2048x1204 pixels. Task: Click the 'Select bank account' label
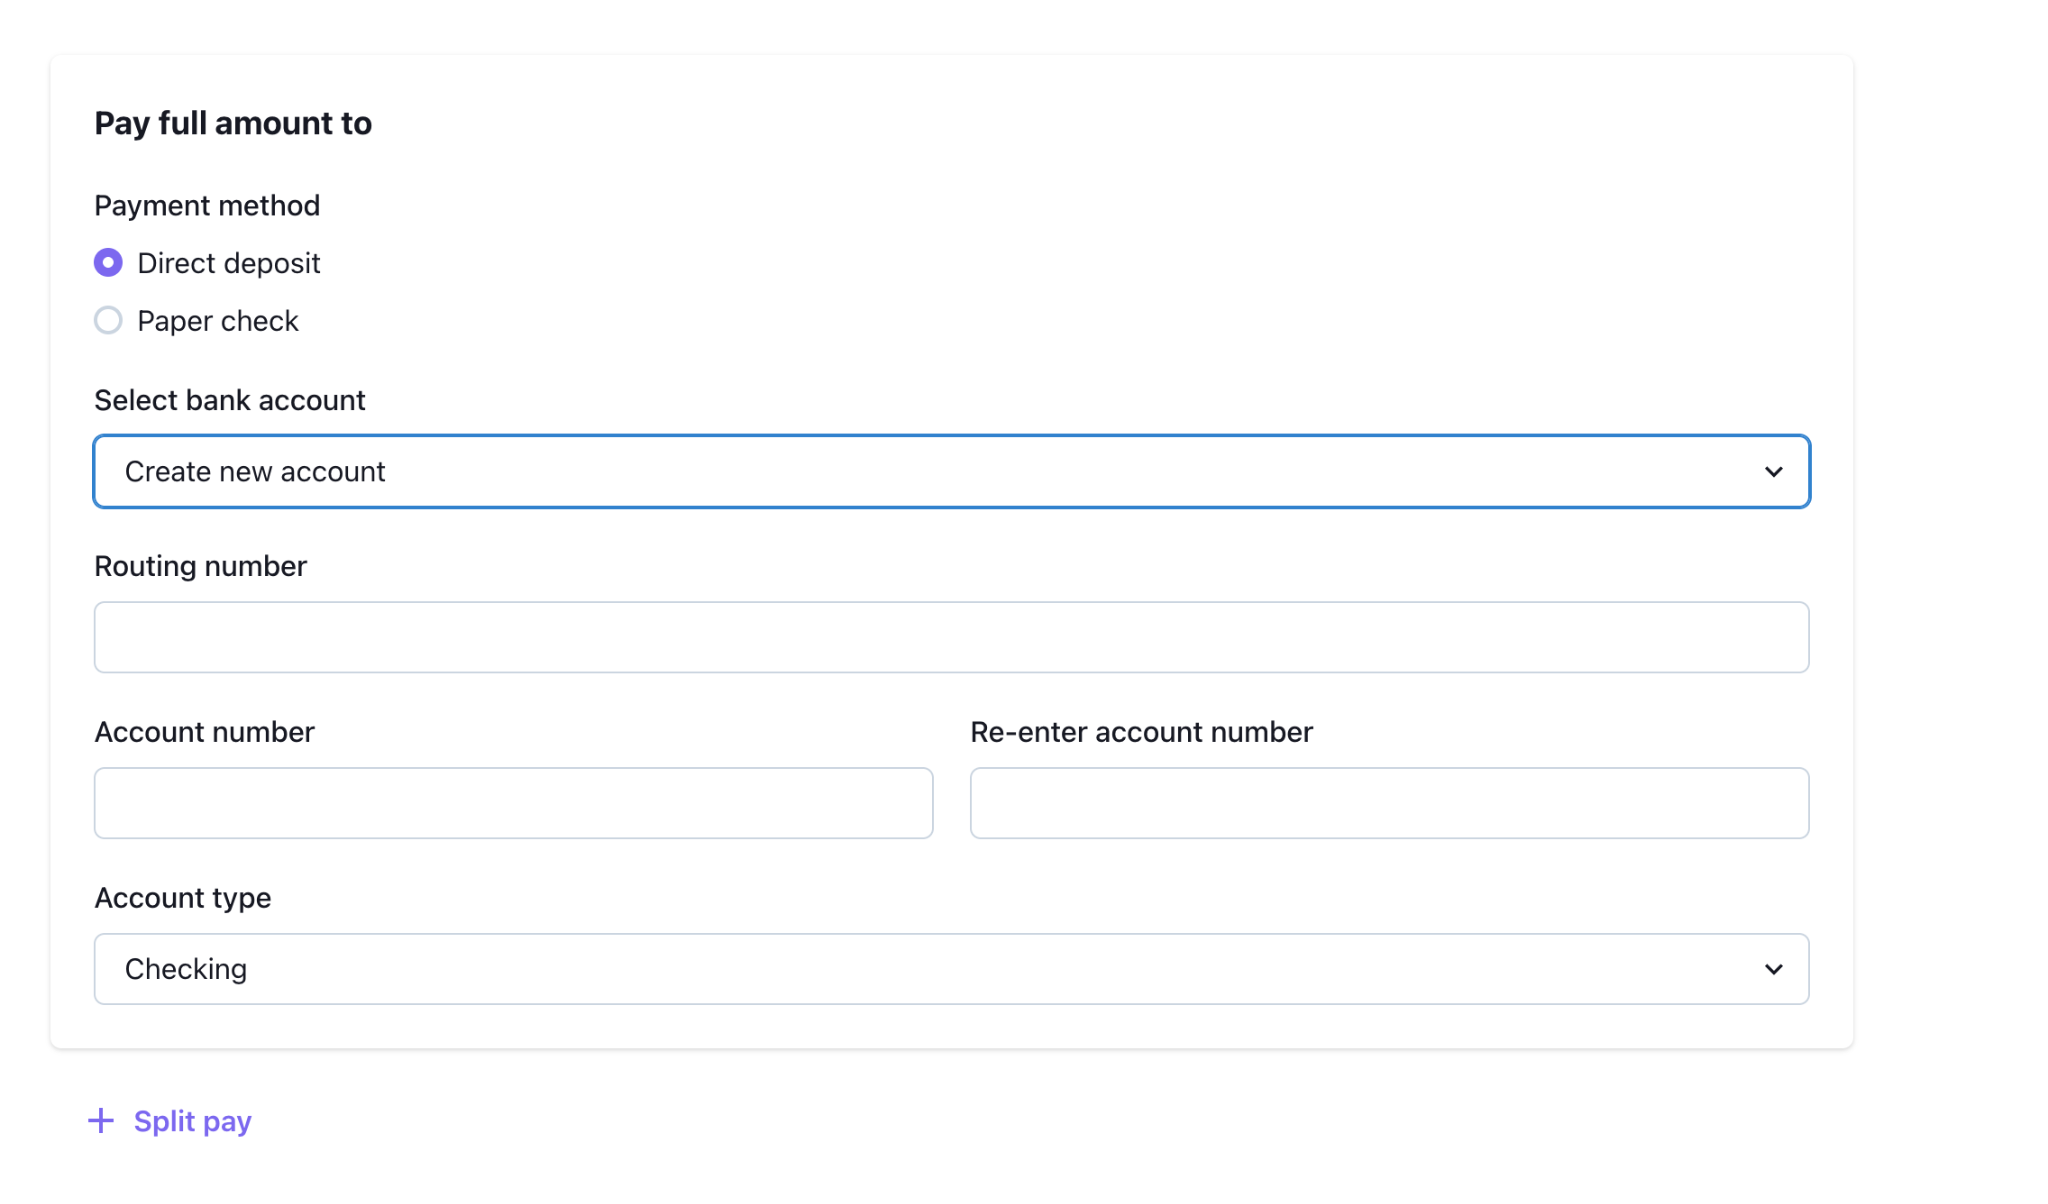(229, 400)
